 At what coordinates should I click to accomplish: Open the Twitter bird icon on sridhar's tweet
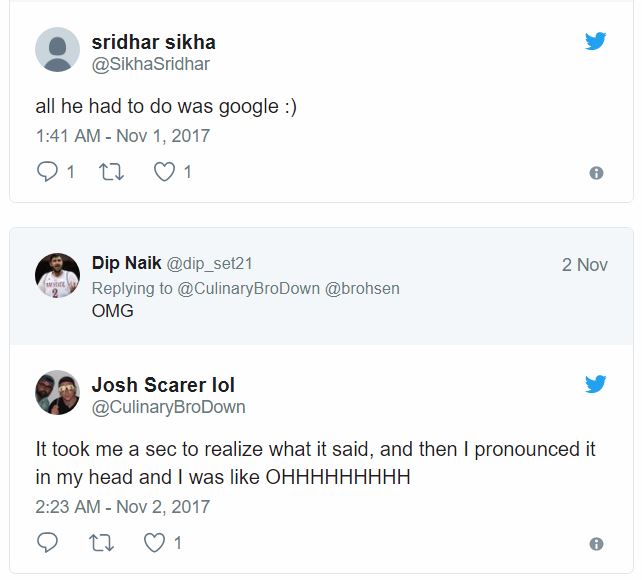click(x=596, y=42)
